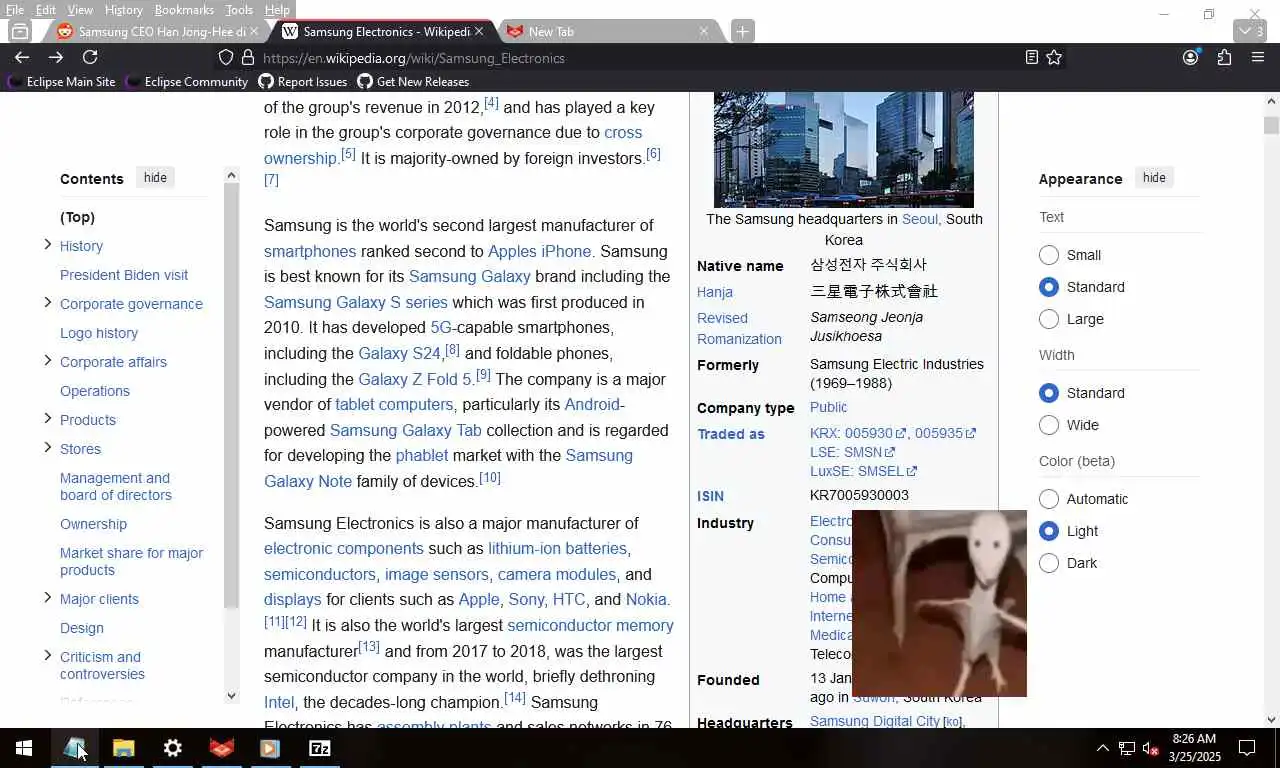Viewport: 1280px width, 768px height.
Task: Open the File menu
Action: tap(15, 10)
